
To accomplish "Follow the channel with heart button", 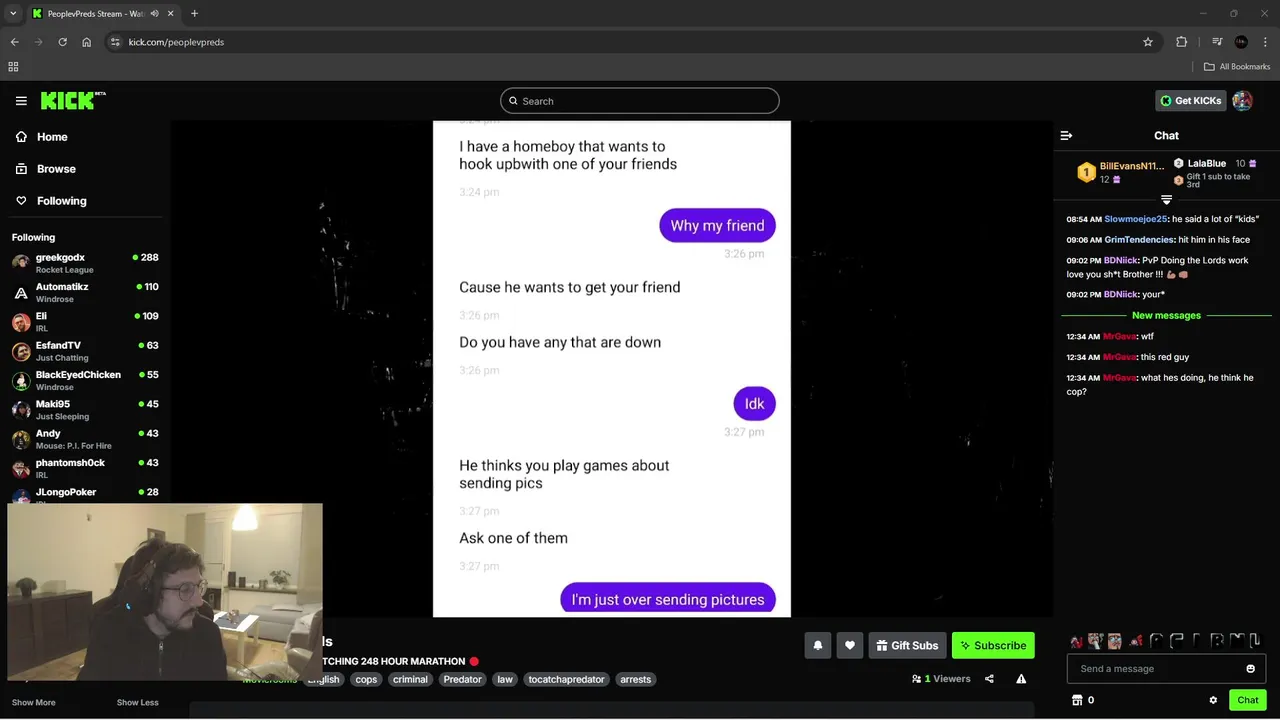I will [849, 645].
